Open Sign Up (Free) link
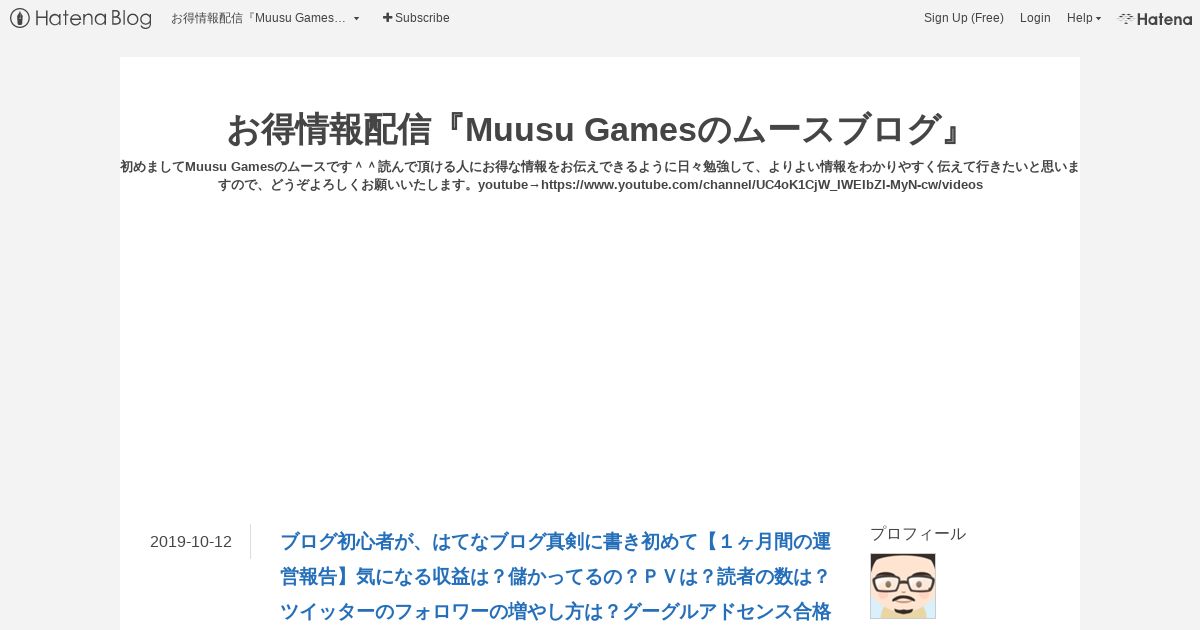This screenshot has height=630, width=1200. point(963,18)
